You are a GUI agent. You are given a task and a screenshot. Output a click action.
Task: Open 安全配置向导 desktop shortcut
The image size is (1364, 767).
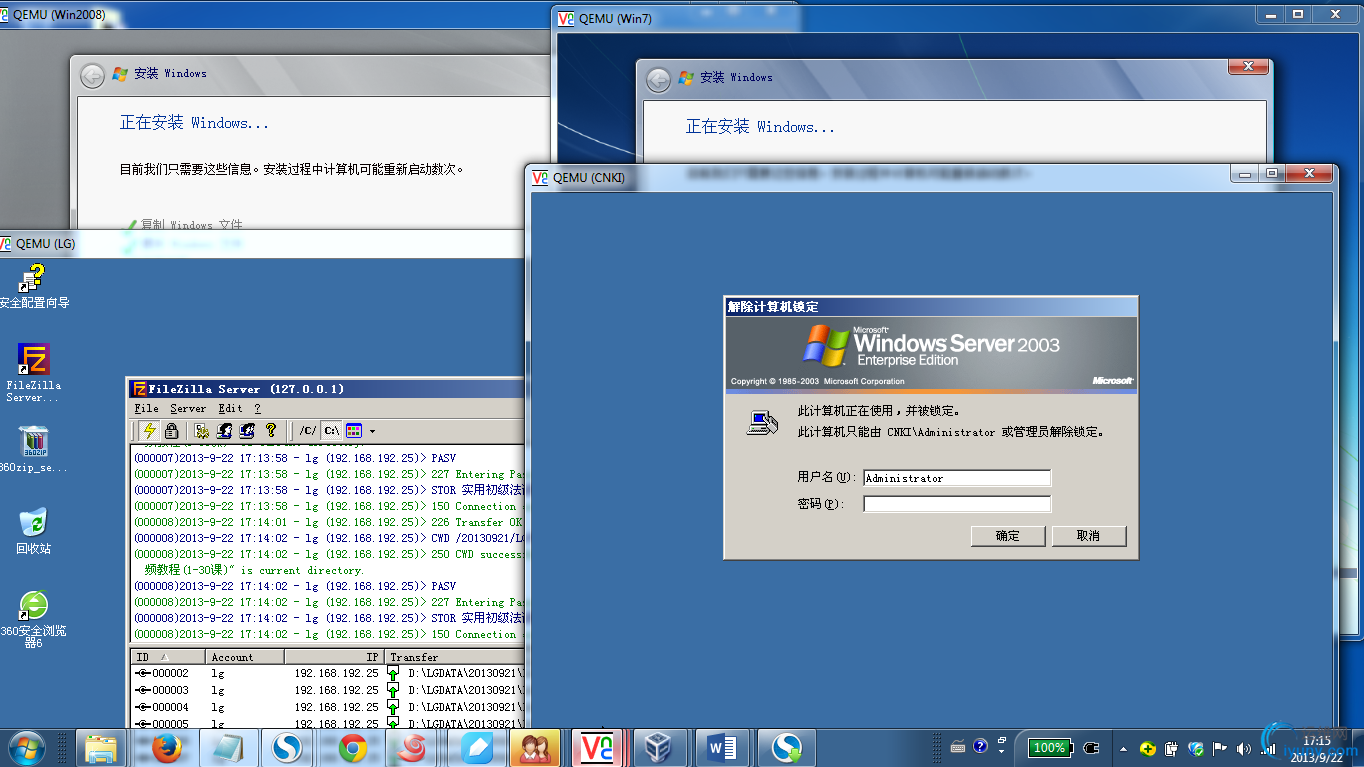34,286
